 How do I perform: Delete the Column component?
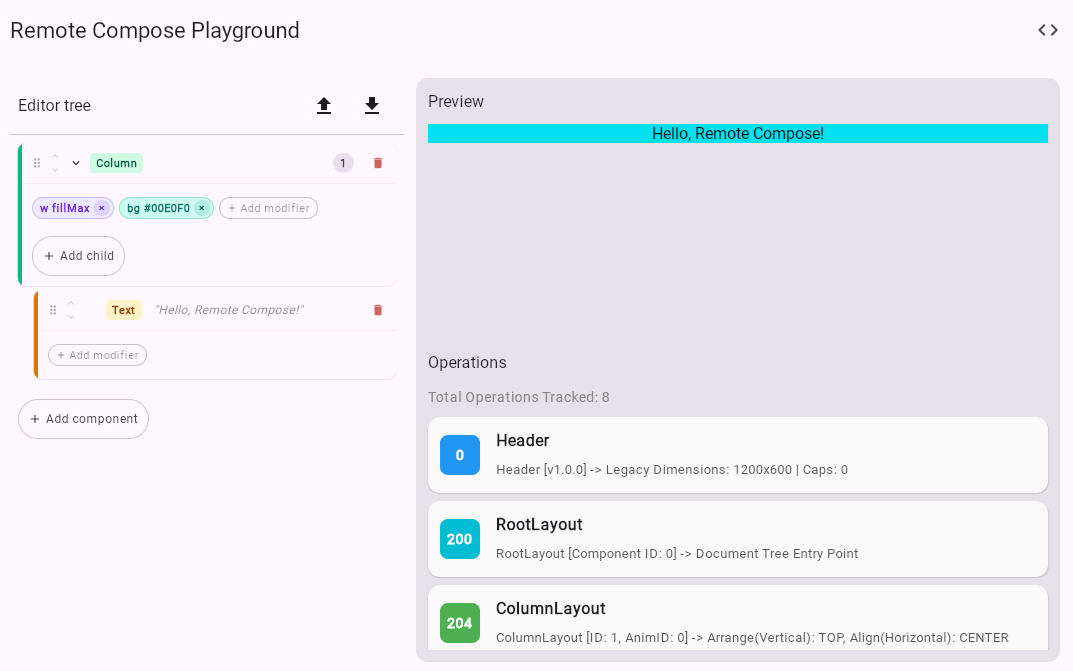[x=378, y=163]
